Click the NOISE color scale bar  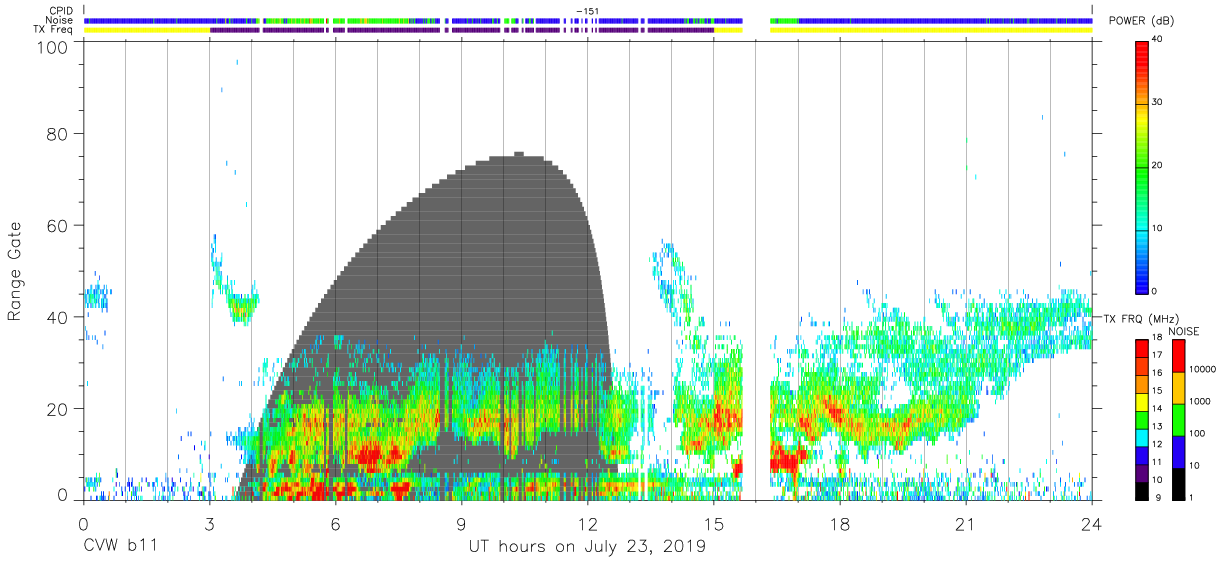click(x=1178, y=419)
